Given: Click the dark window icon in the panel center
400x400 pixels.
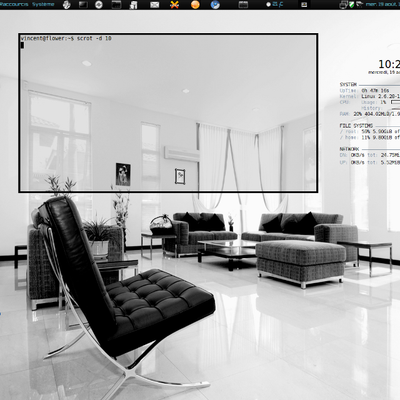Looking at the screenshot, I should coord(243,5).
